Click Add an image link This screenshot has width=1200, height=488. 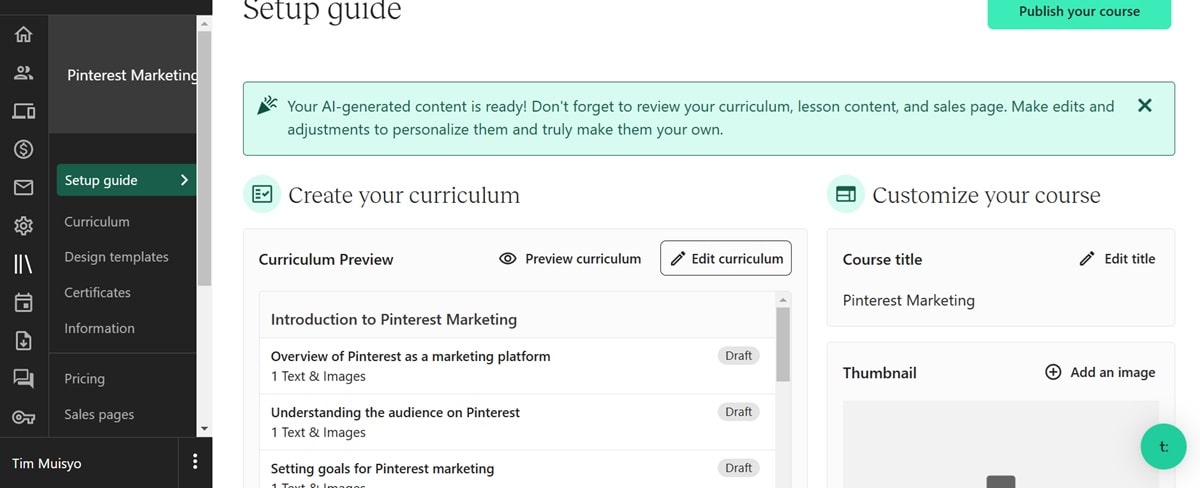1100,372
